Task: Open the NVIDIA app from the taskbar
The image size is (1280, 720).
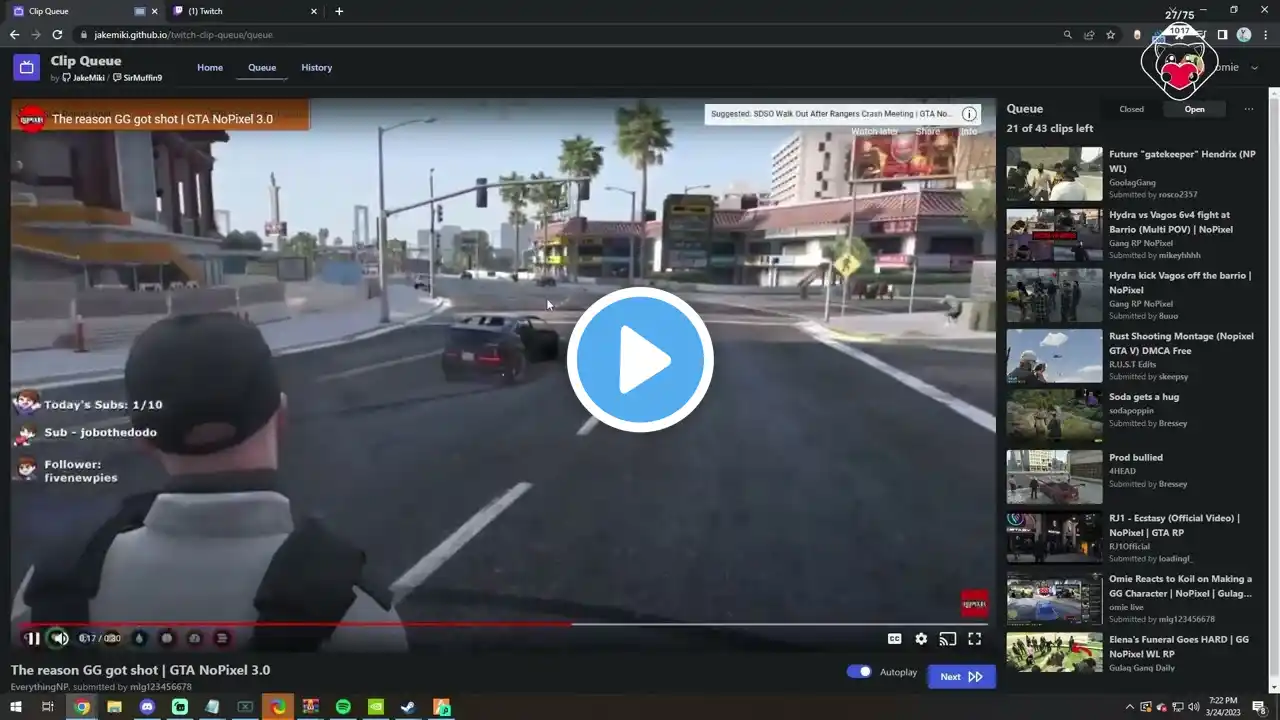Action: (x=376, y=707)
